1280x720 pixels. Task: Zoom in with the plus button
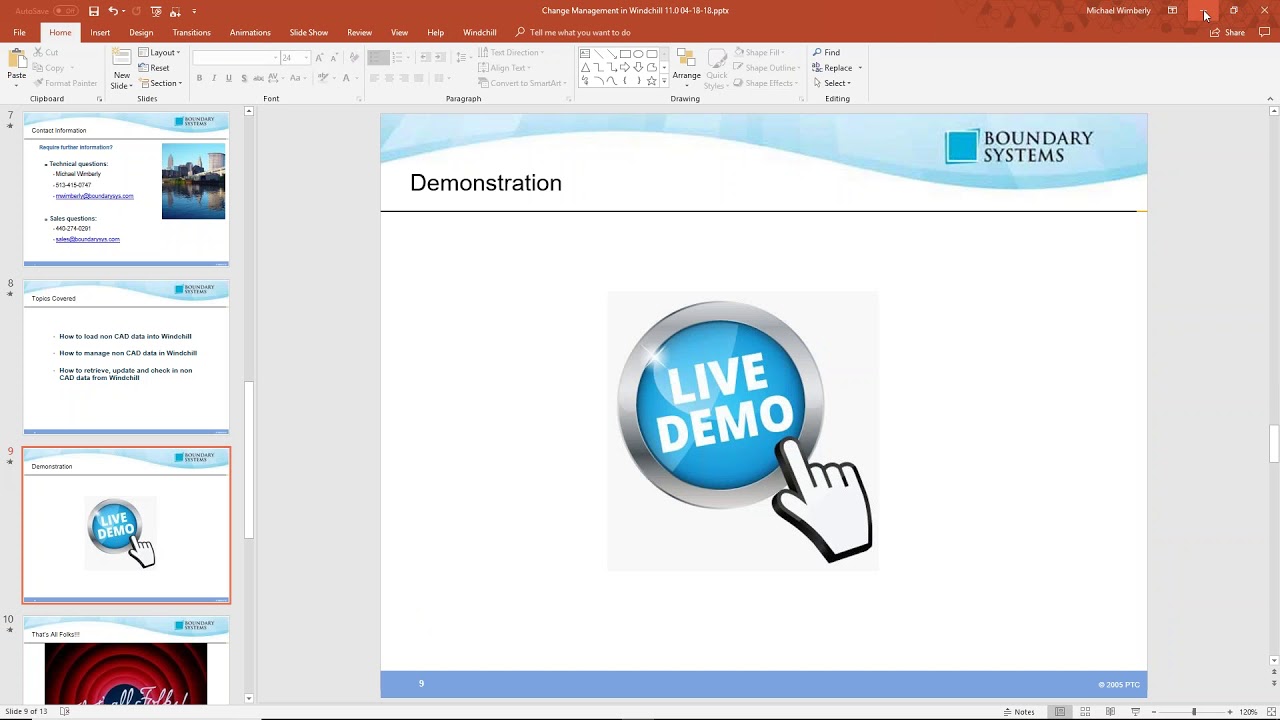tap(1230, 712)
